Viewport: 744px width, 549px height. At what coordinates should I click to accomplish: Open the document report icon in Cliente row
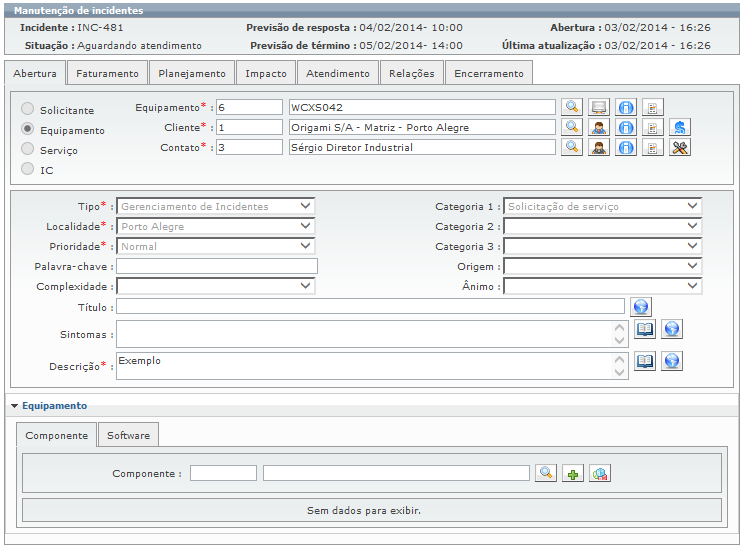653,127
